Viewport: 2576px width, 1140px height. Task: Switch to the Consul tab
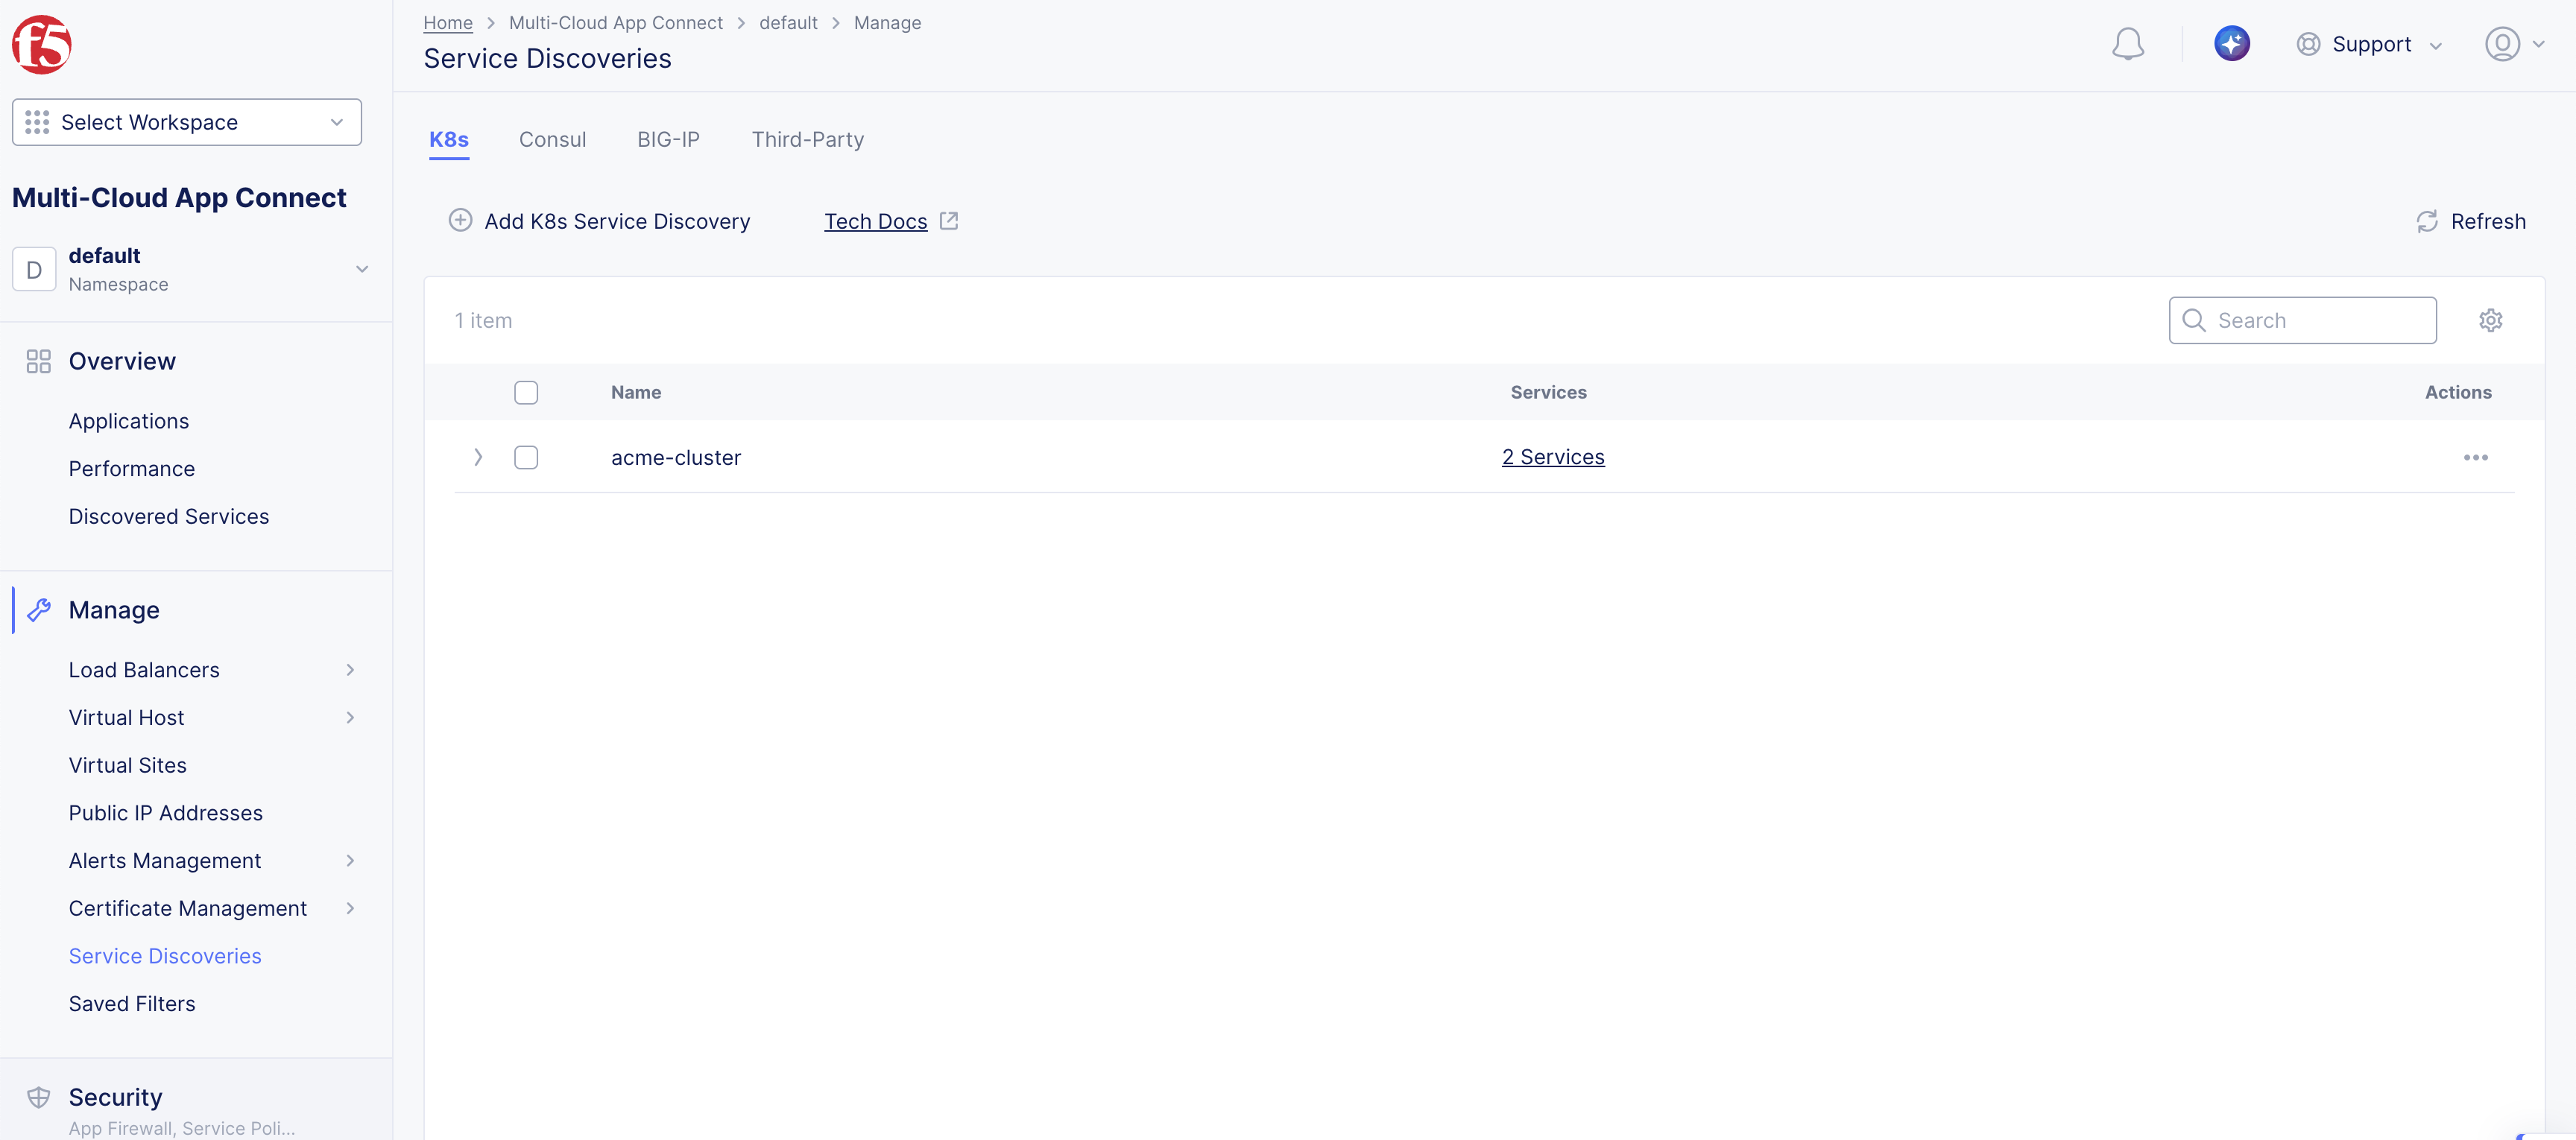point(552,140)
